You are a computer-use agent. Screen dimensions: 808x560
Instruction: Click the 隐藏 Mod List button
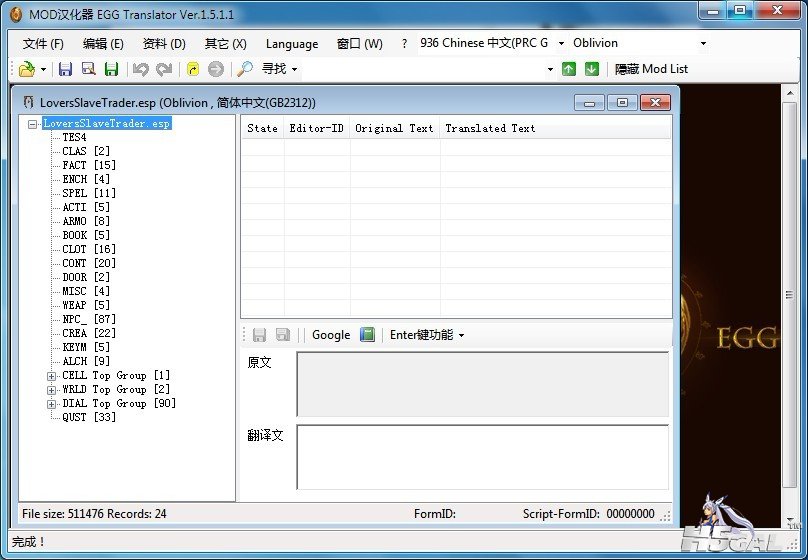click(651, 69)
